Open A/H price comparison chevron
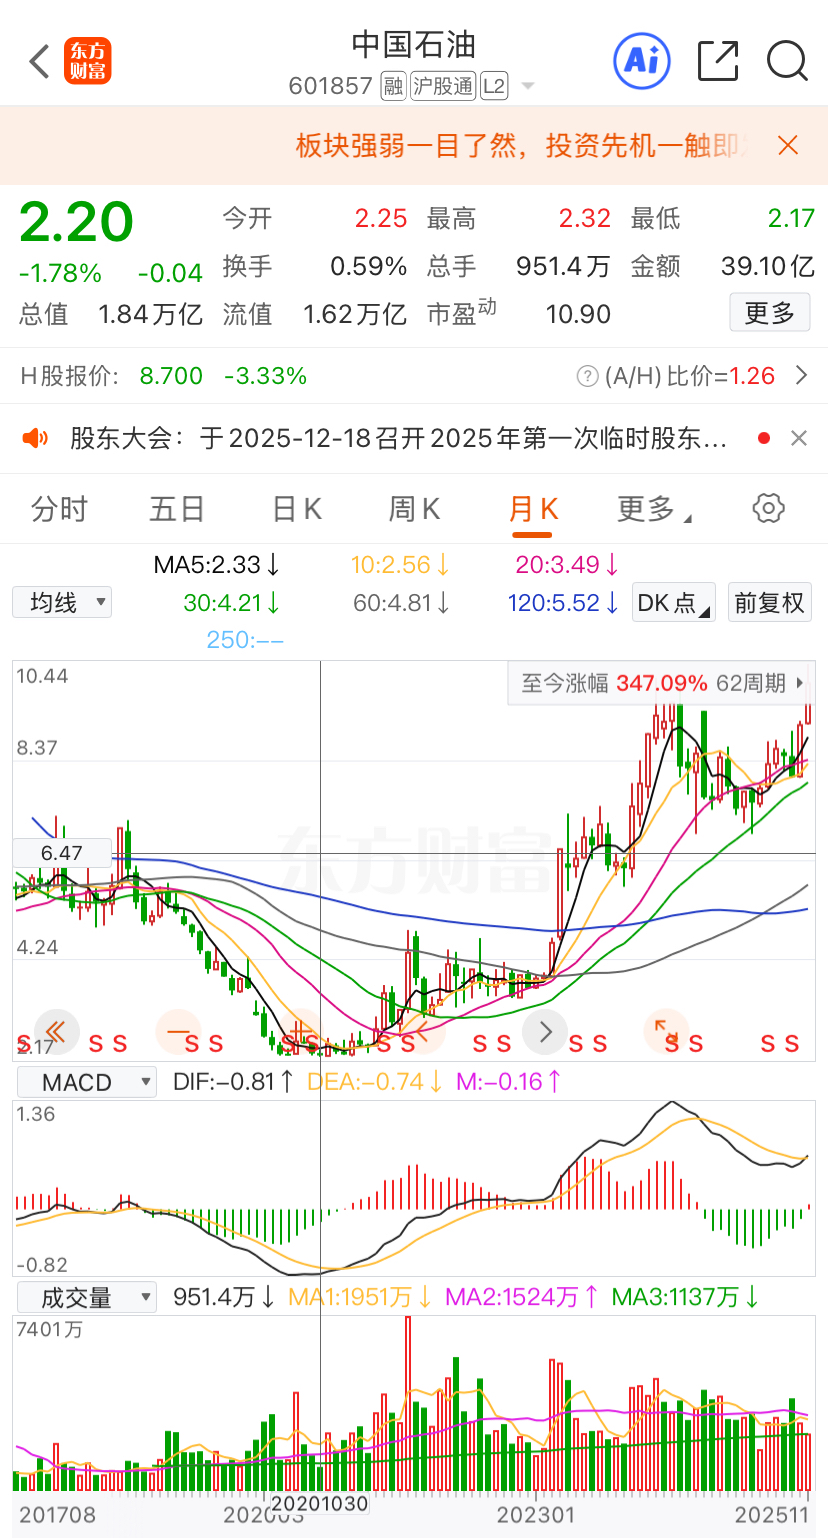Screen dimensions: 828x1538 [800, 376]
